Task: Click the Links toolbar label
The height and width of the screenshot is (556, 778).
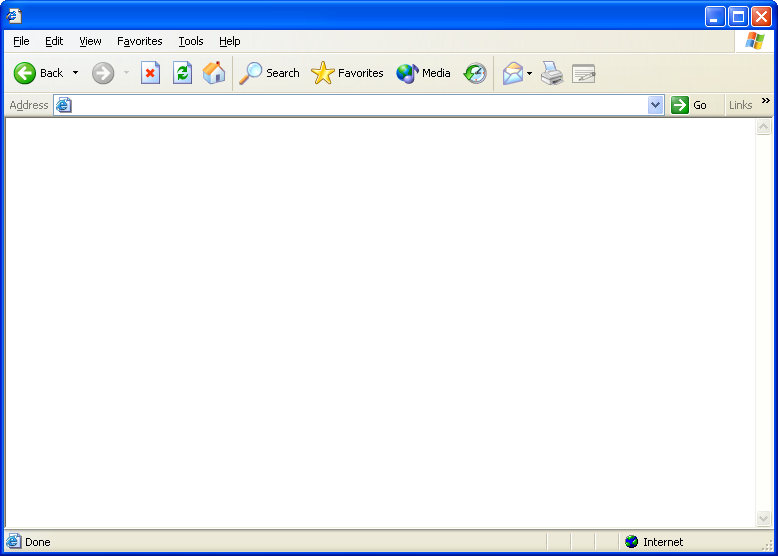Action: pyautogui.click(x=740, y=105)
